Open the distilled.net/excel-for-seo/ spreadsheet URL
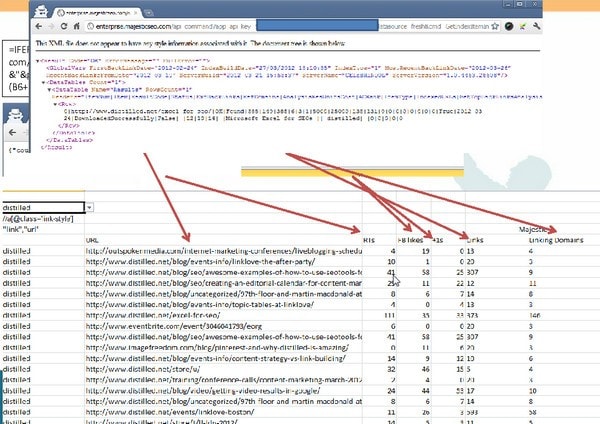The height and width of the screenshot is (424, 600). (x=153, y=315)
